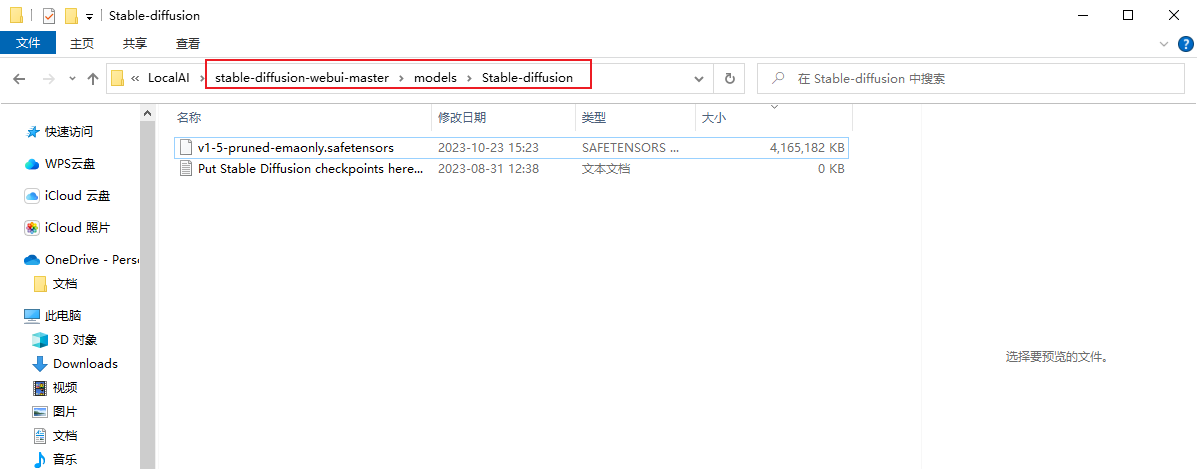Sort by 大小 column header
This screenshot has width=1197, height=469.
(714, 118)
